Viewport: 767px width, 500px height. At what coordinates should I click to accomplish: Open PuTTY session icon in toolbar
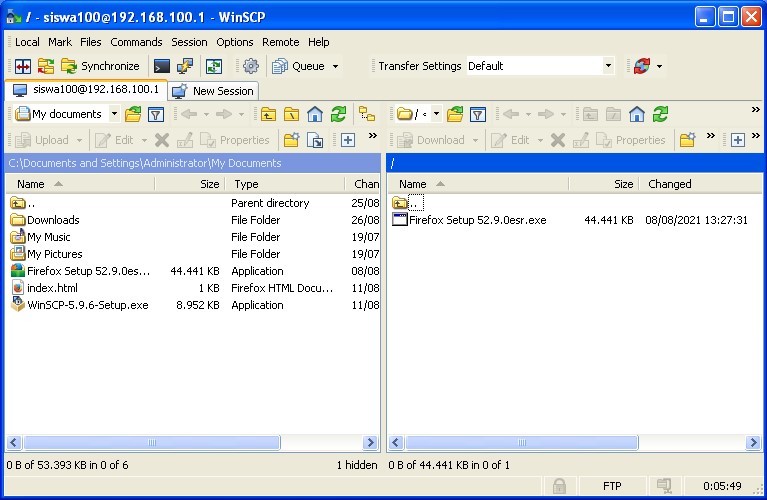[x=185, y=66]
